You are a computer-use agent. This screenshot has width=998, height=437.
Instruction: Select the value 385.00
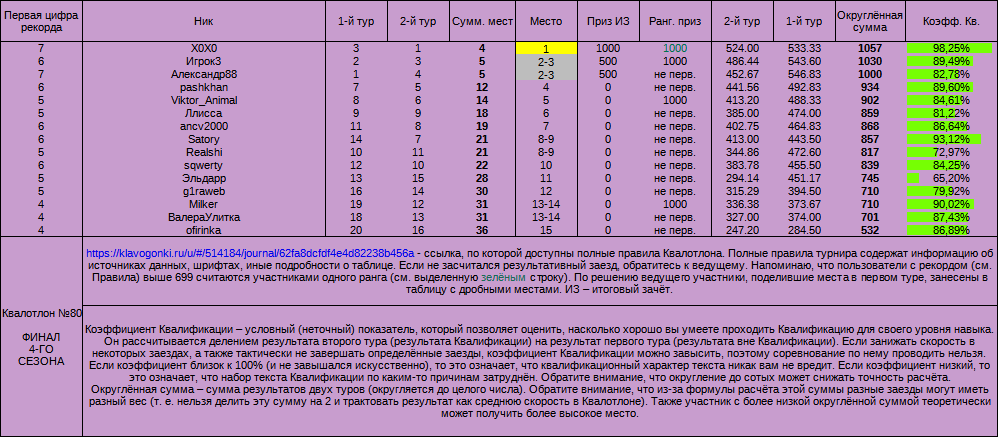tap(743, 113)
